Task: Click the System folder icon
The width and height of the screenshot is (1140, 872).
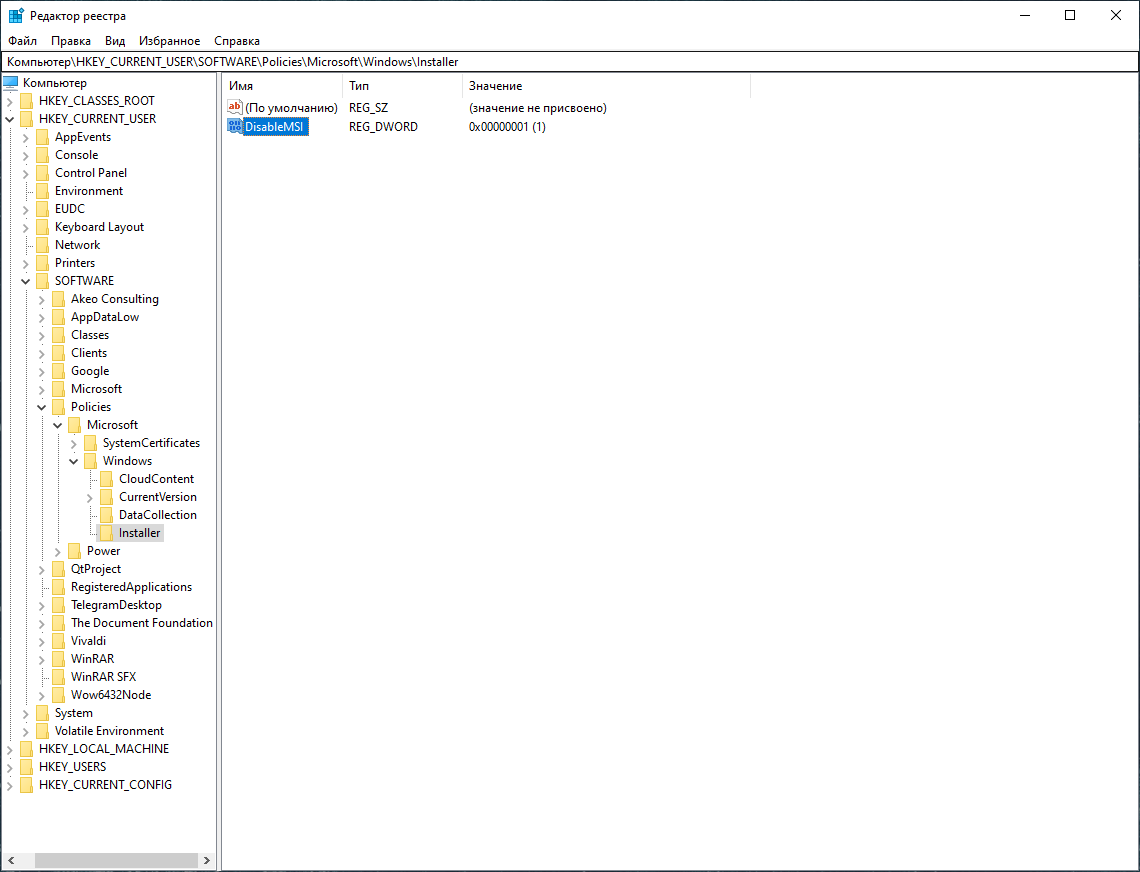Action: point(43,713)
